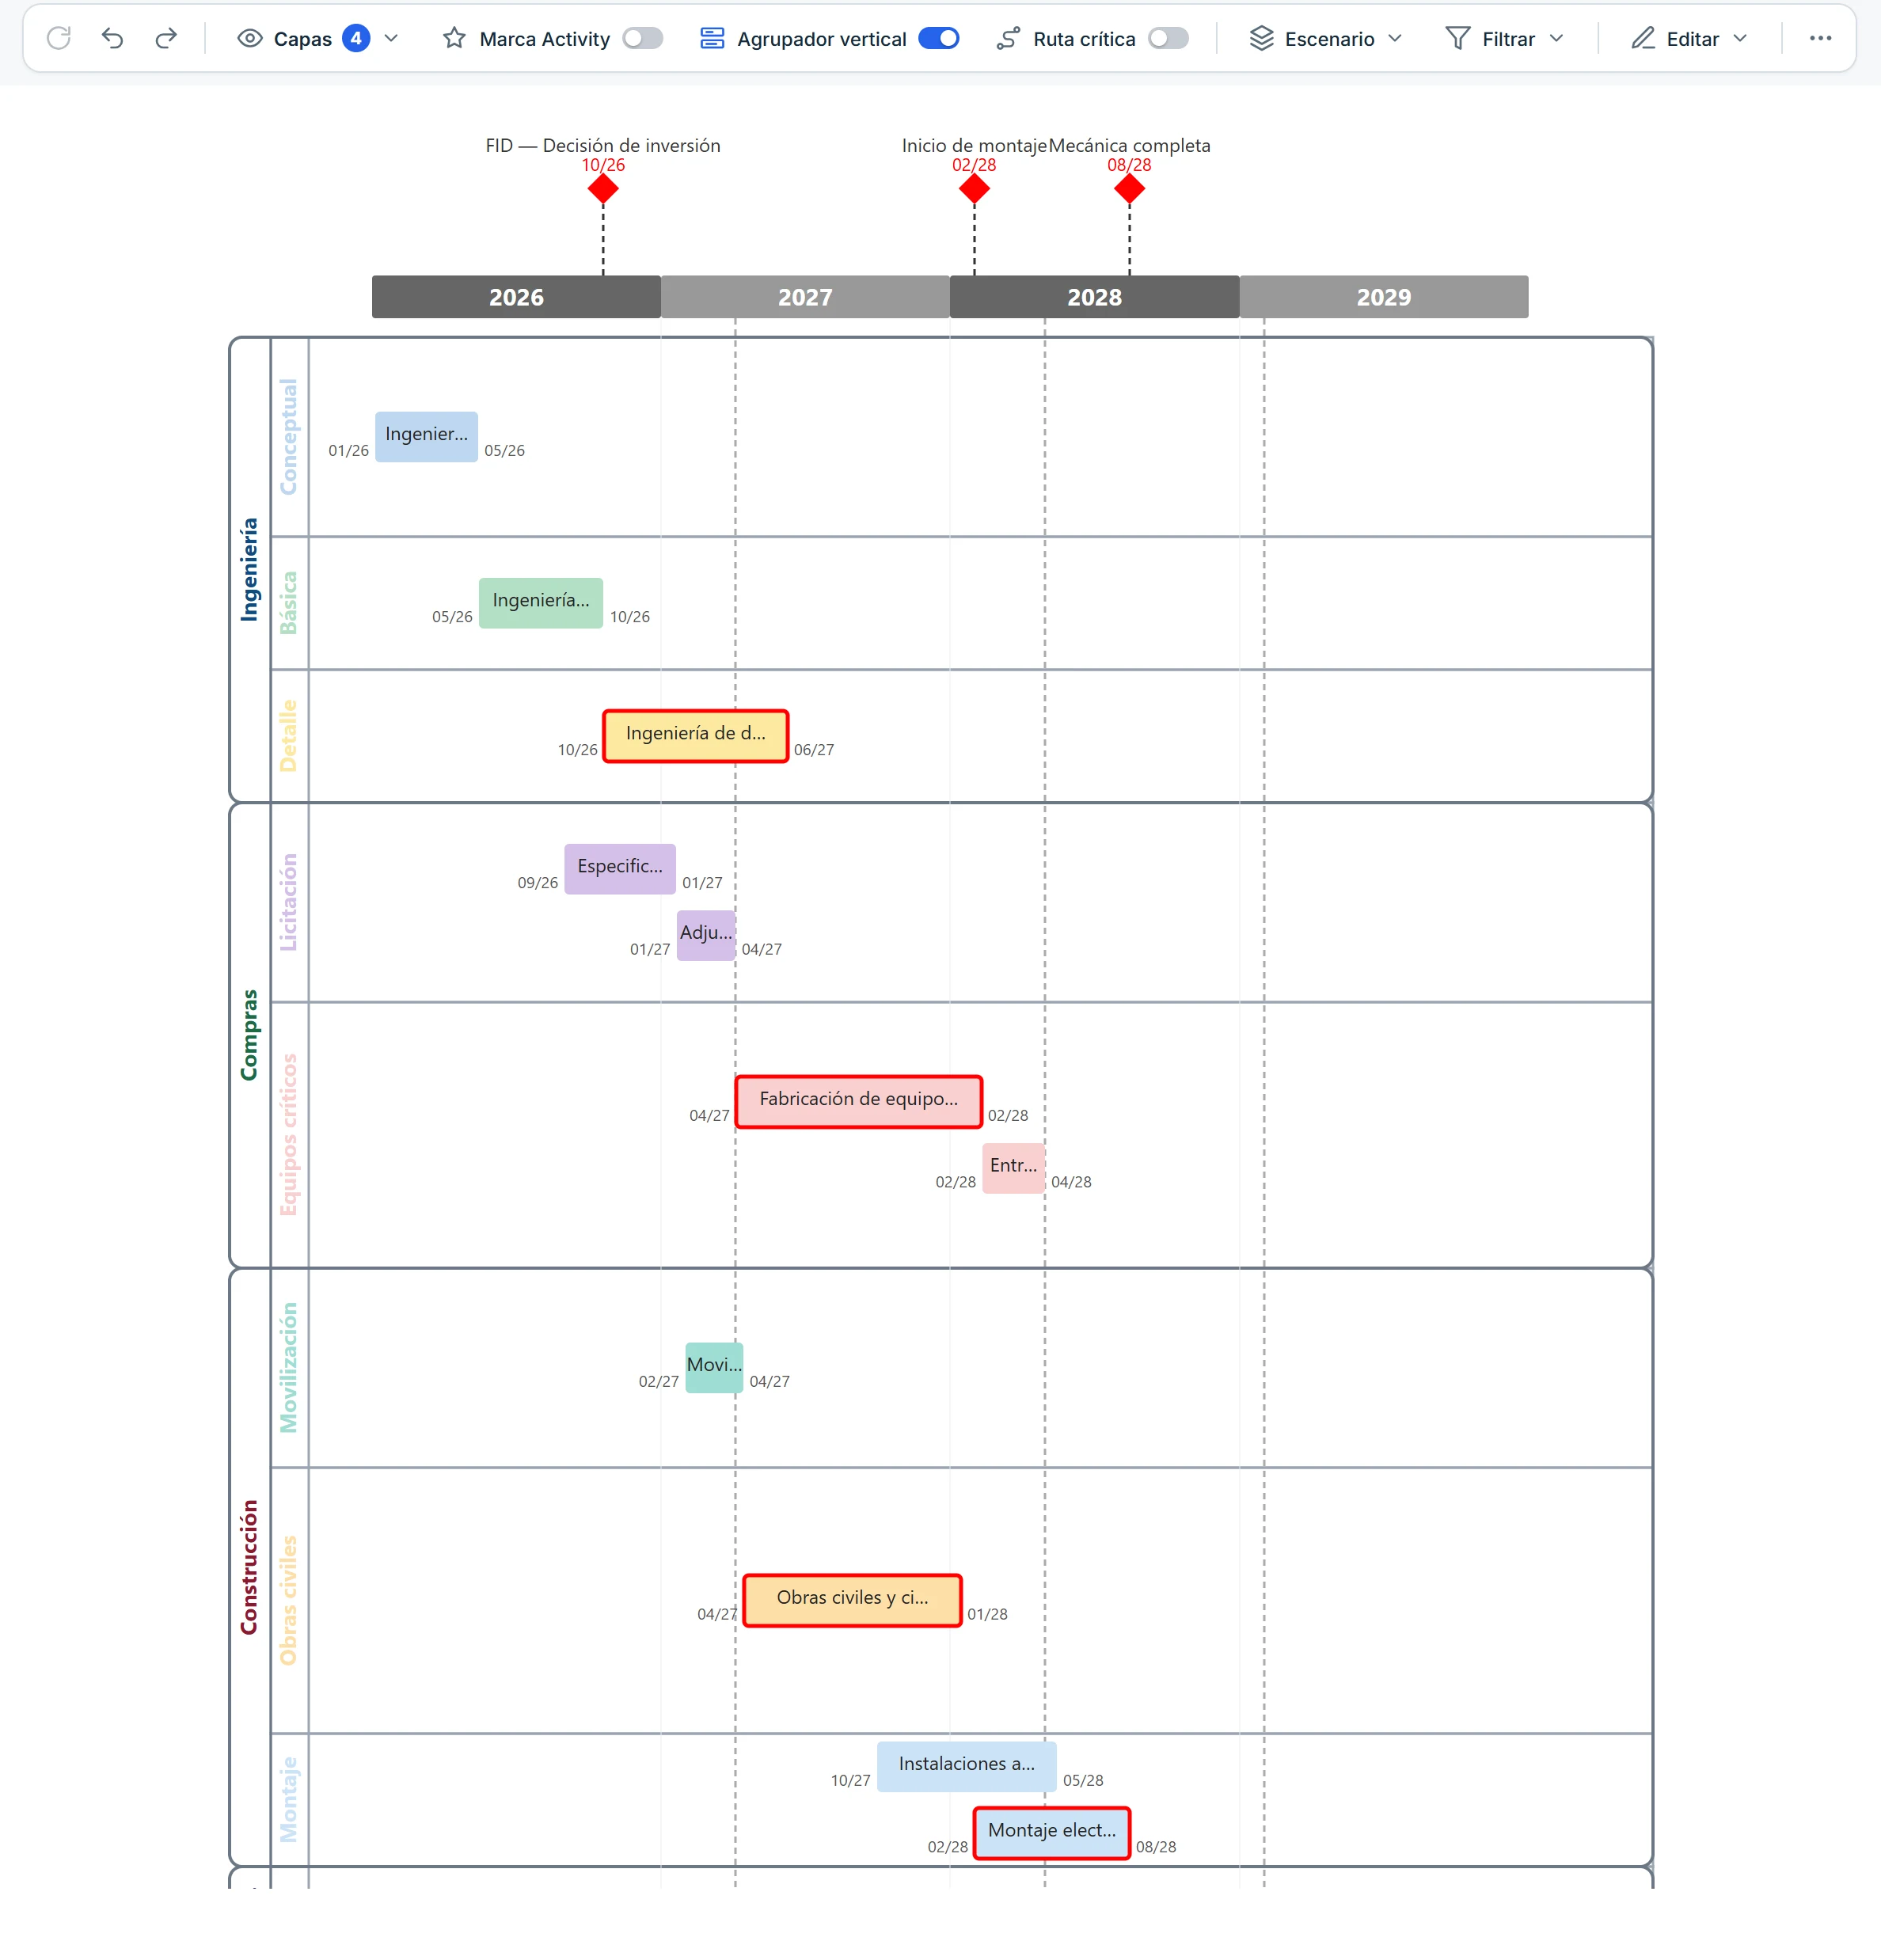Expand the Capas dropdown chevron

[391, 38]
